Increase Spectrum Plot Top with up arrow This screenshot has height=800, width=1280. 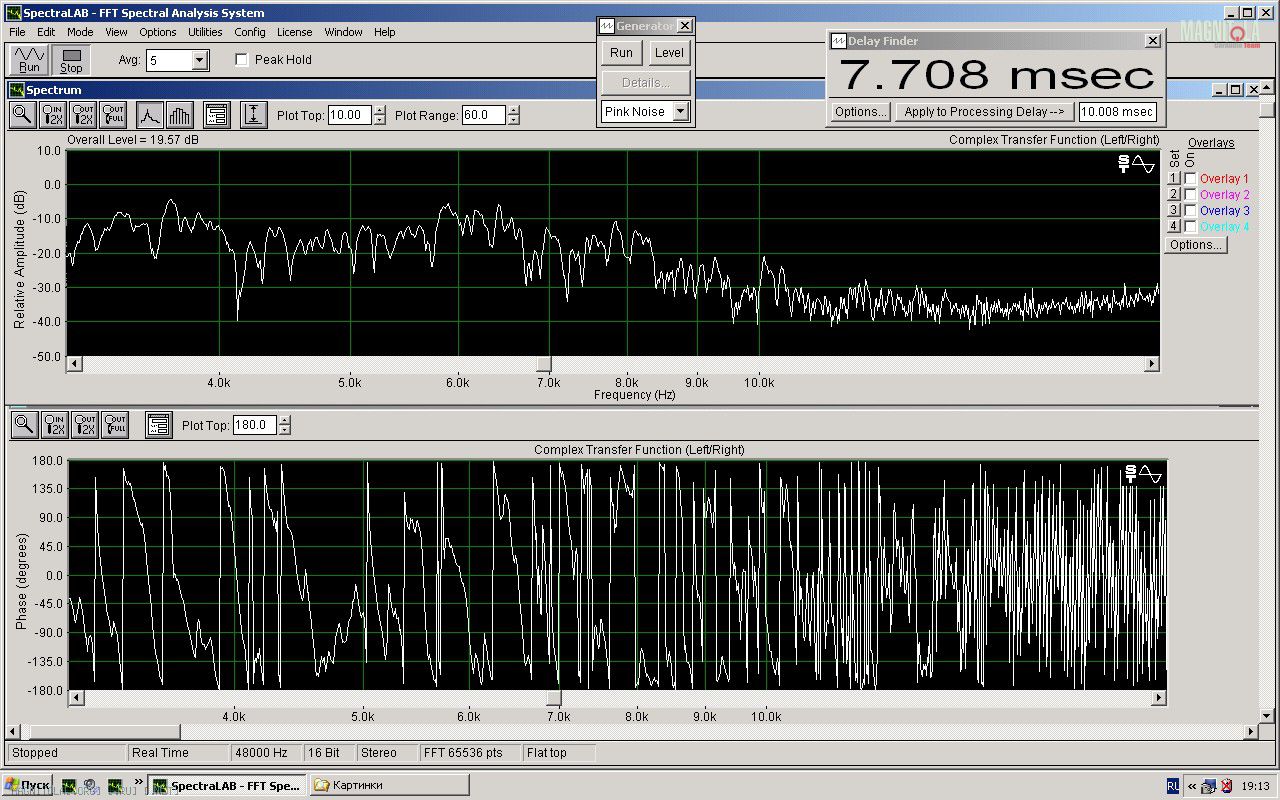click(x=379, y=110)
